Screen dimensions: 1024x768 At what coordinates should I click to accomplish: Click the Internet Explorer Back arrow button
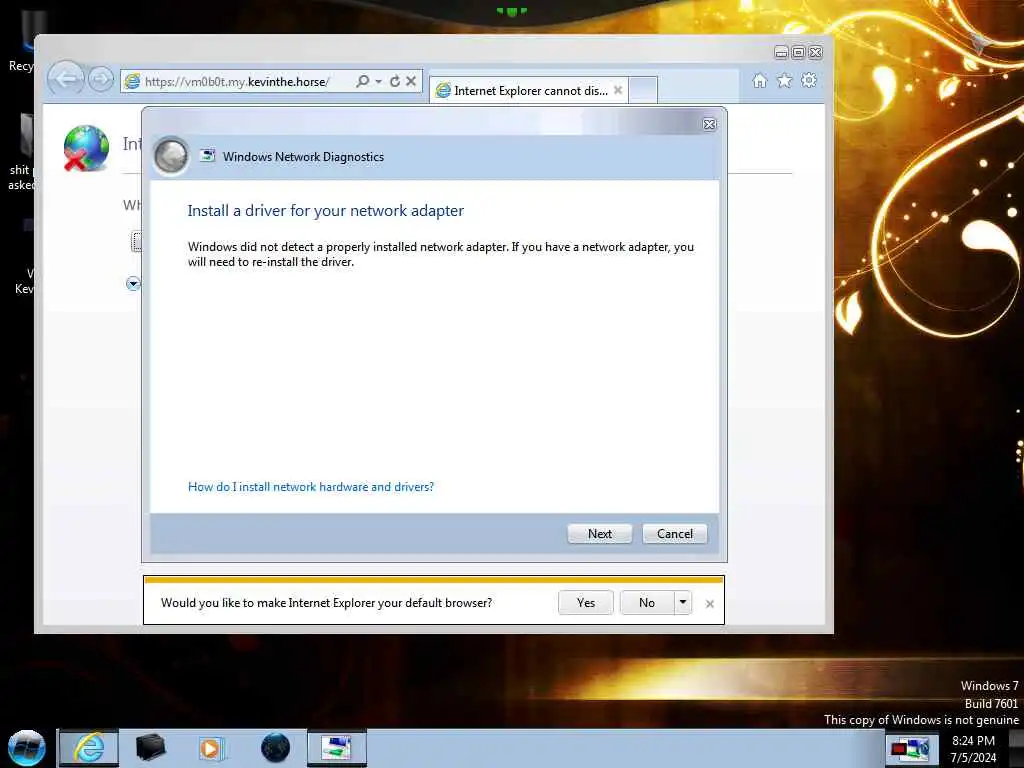66,79
